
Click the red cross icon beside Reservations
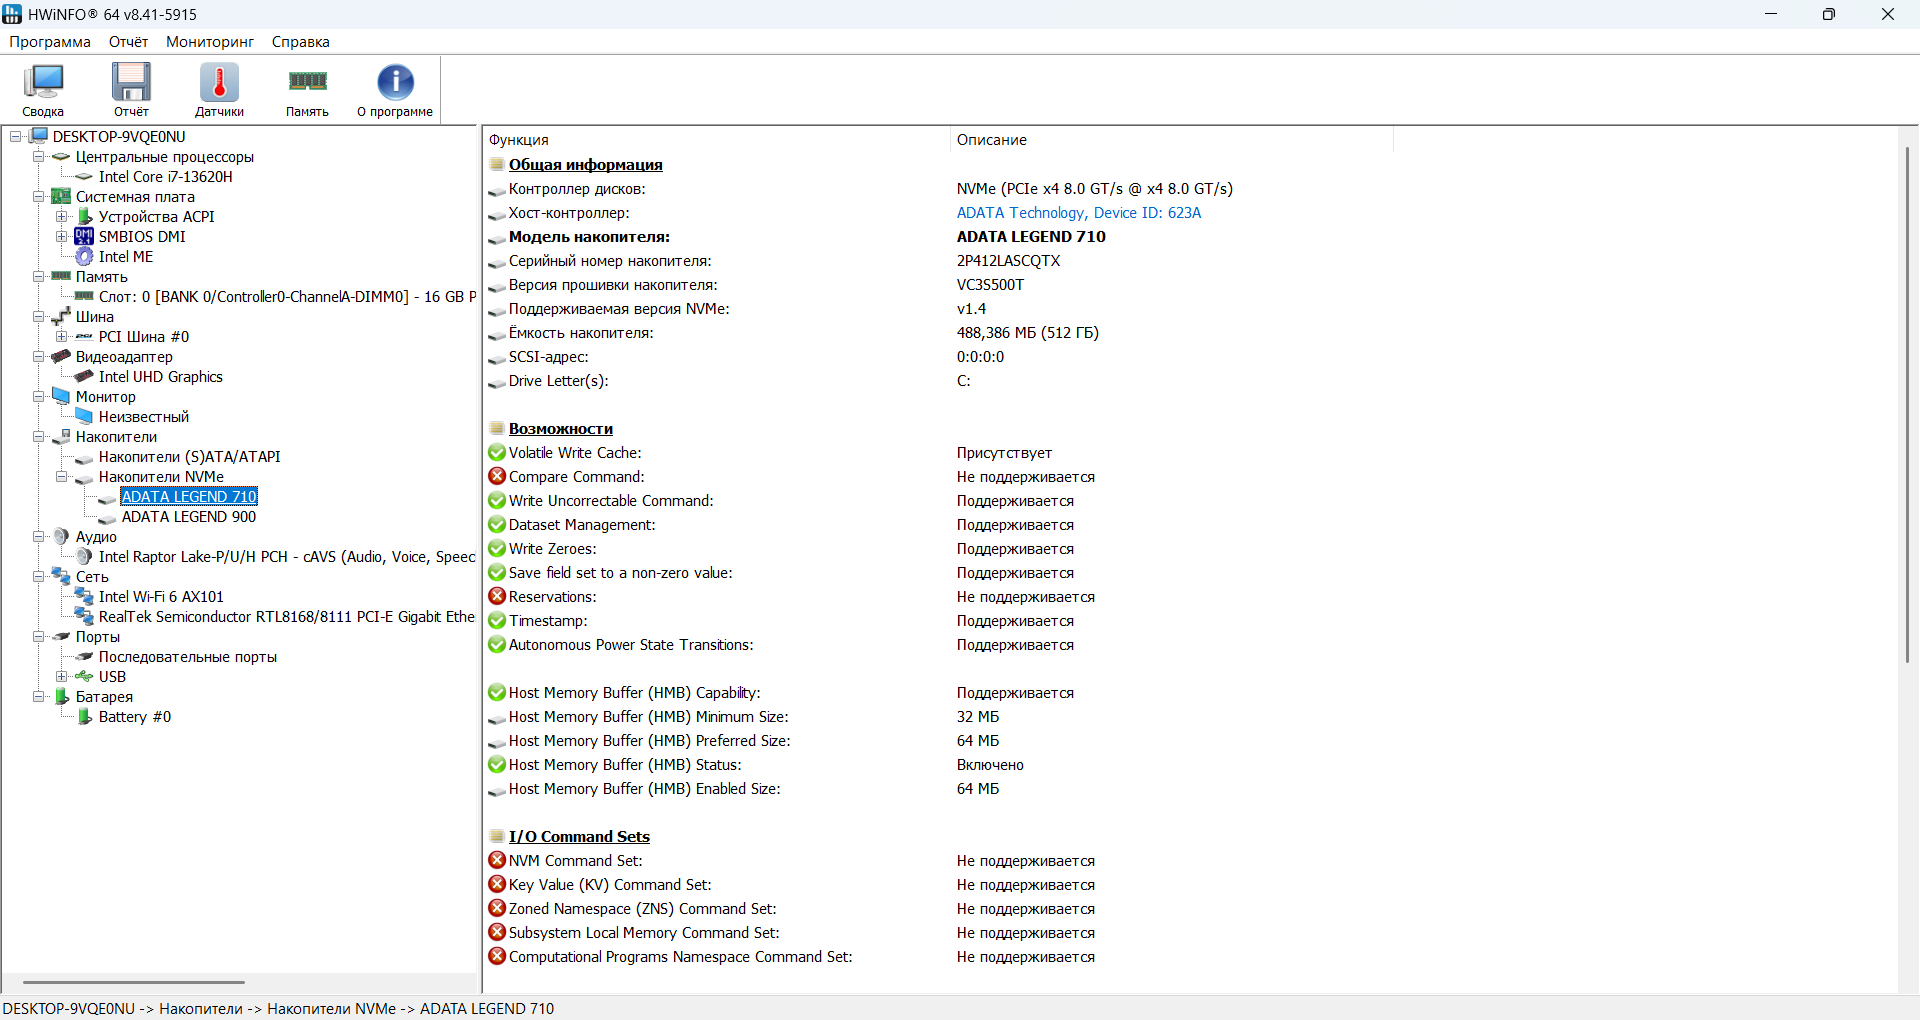pos(497,596)
